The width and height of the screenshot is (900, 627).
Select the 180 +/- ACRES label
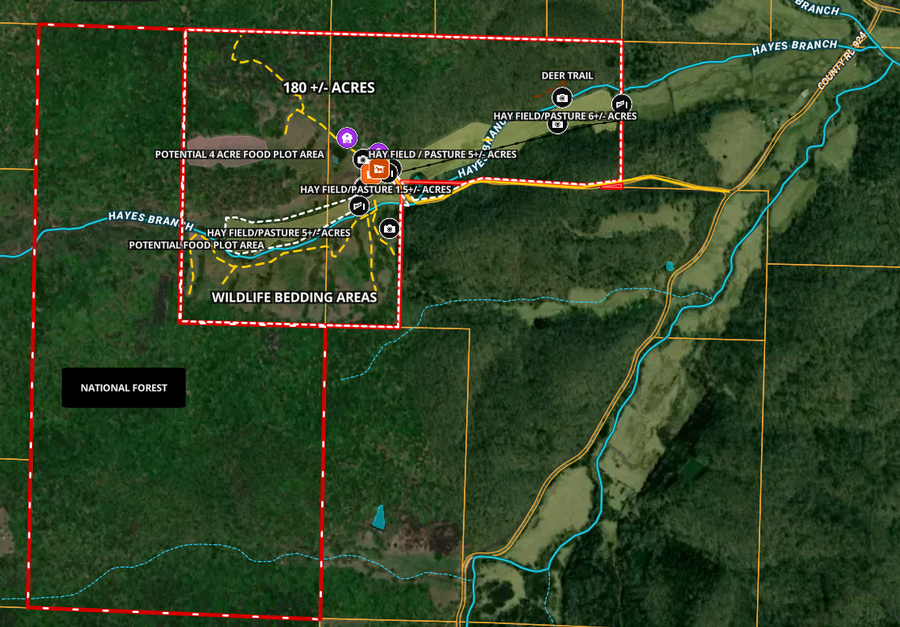point(328,88)
